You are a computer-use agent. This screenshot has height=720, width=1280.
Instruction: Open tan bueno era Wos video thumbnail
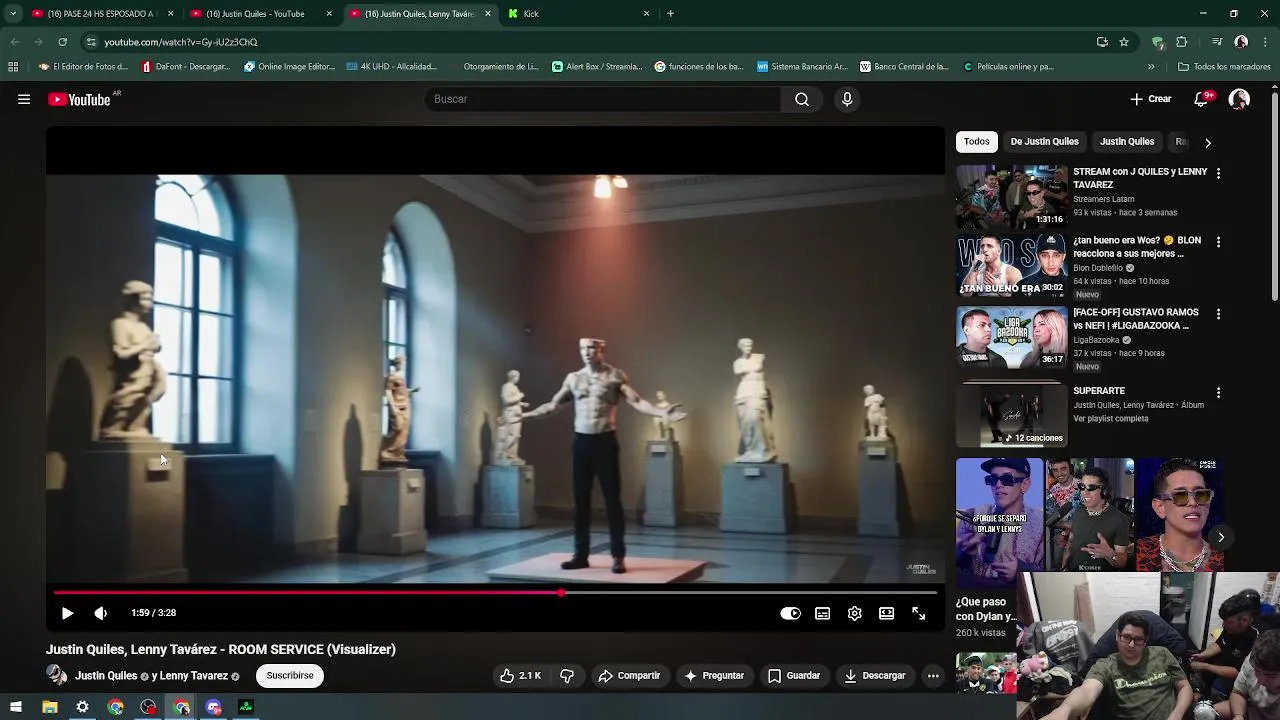click(x=1012, y=266)
